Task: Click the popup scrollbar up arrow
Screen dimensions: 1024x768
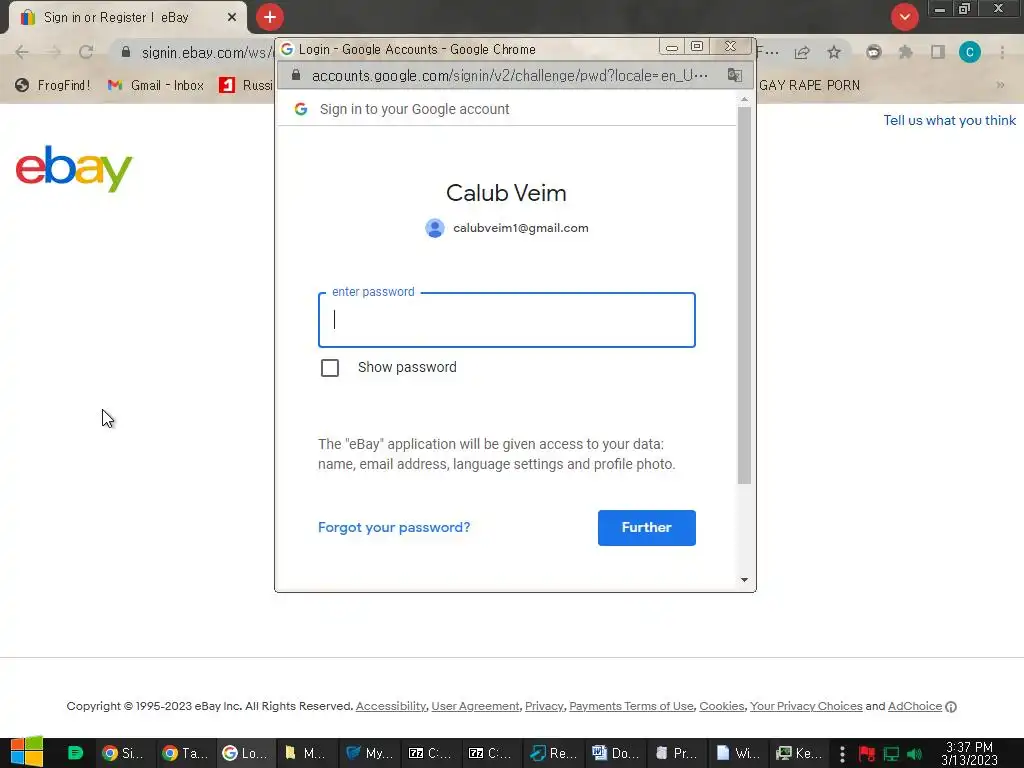Action: tap(744, 99)
